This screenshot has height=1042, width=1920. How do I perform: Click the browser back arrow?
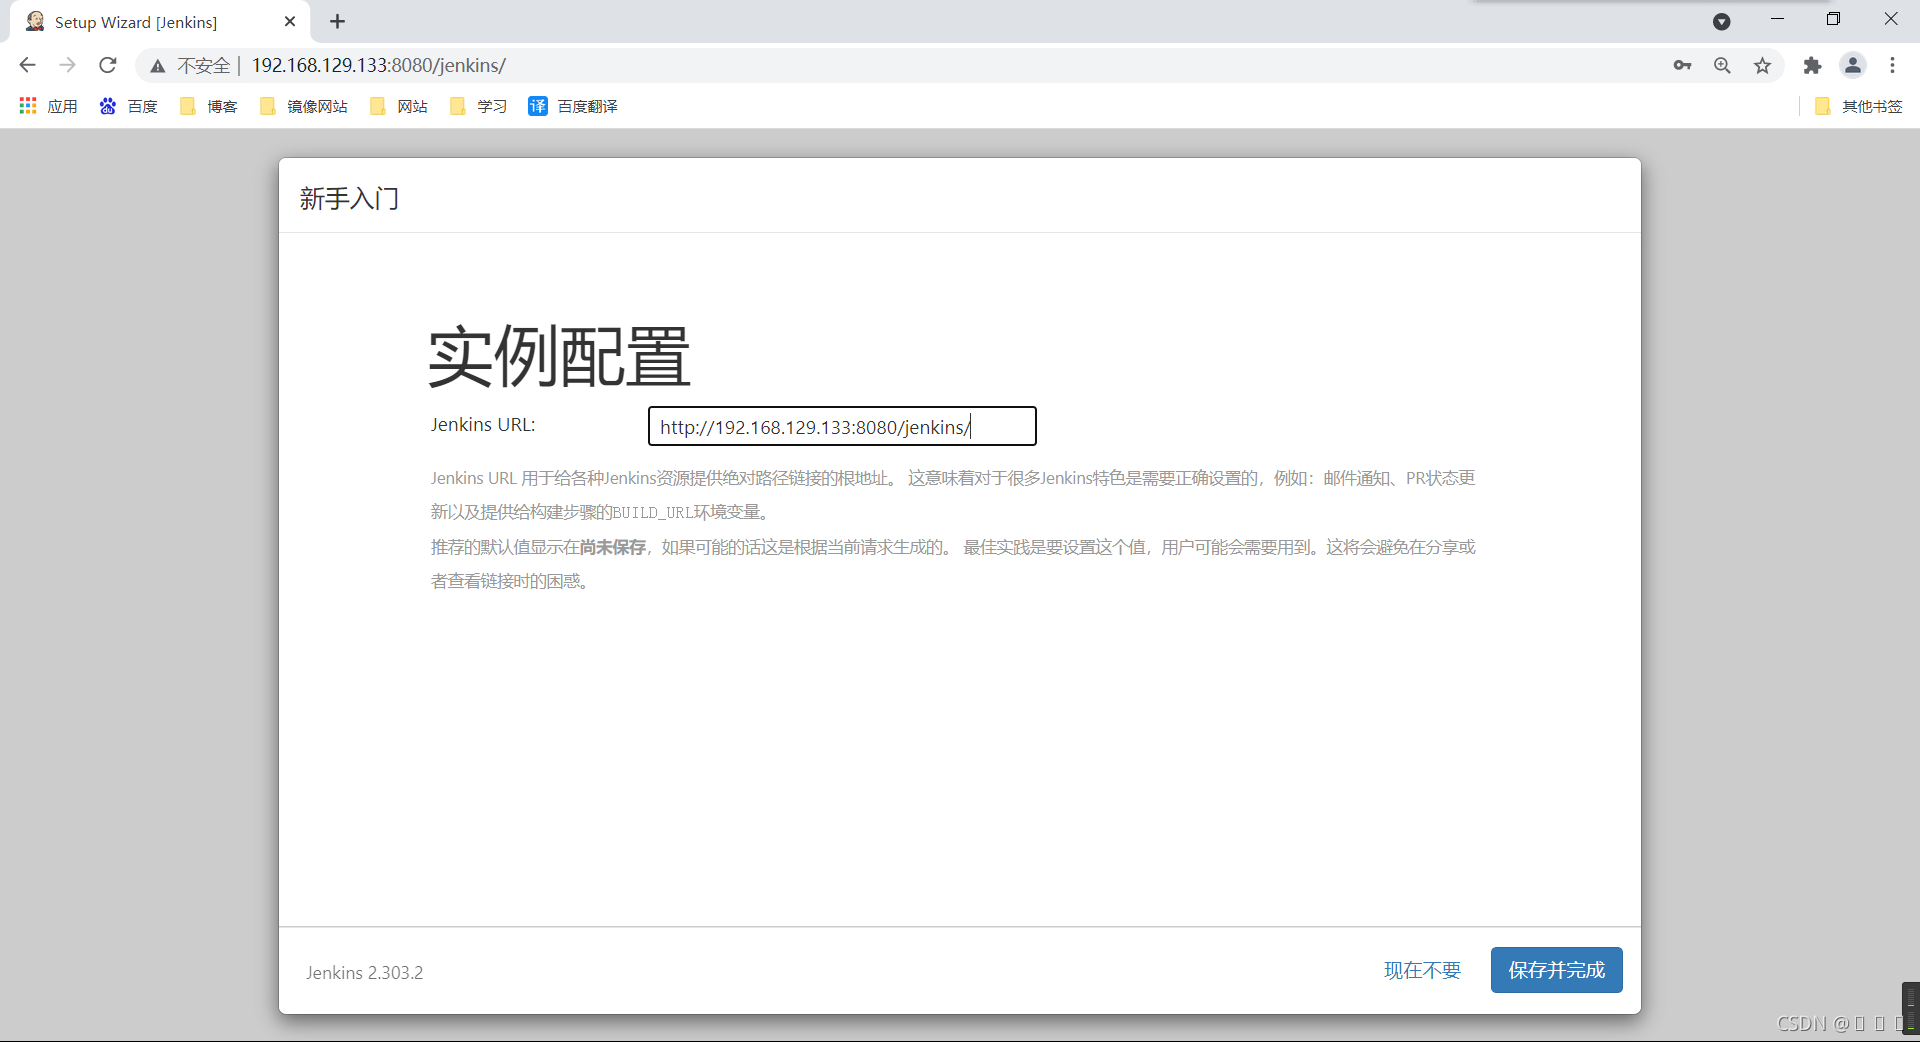(27, 65)
